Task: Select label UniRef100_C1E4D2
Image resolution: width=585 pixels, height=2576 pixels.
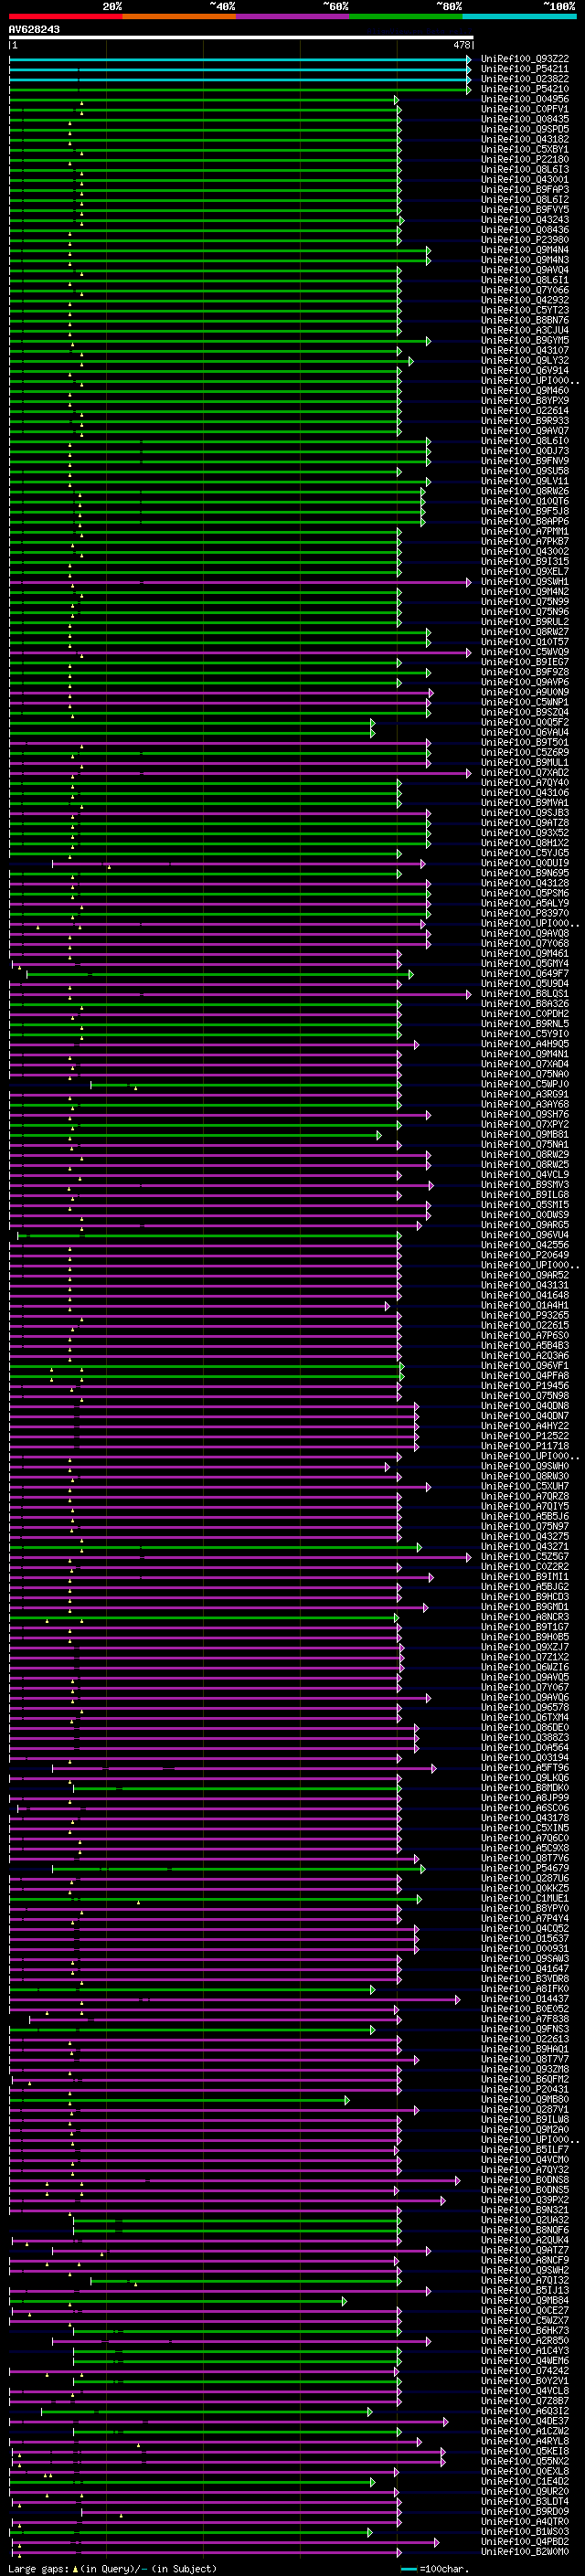Action: click(x=525, y=2481)
